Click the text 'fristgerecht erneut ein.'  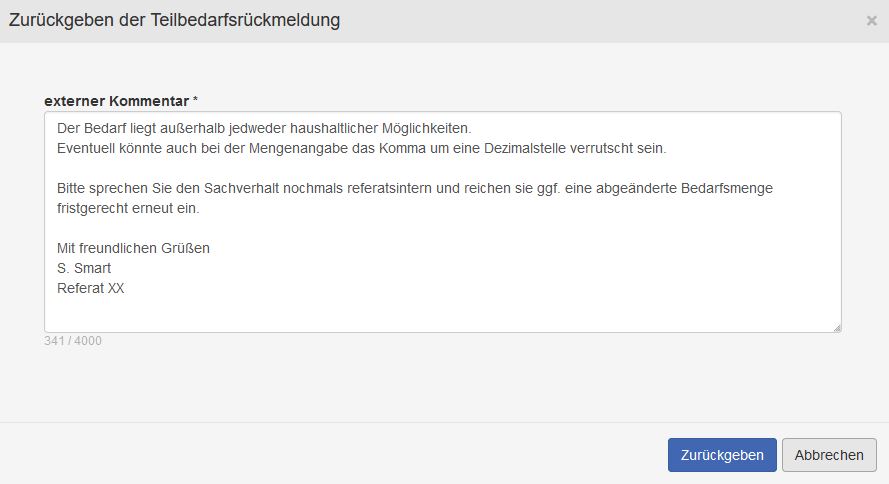129,208
